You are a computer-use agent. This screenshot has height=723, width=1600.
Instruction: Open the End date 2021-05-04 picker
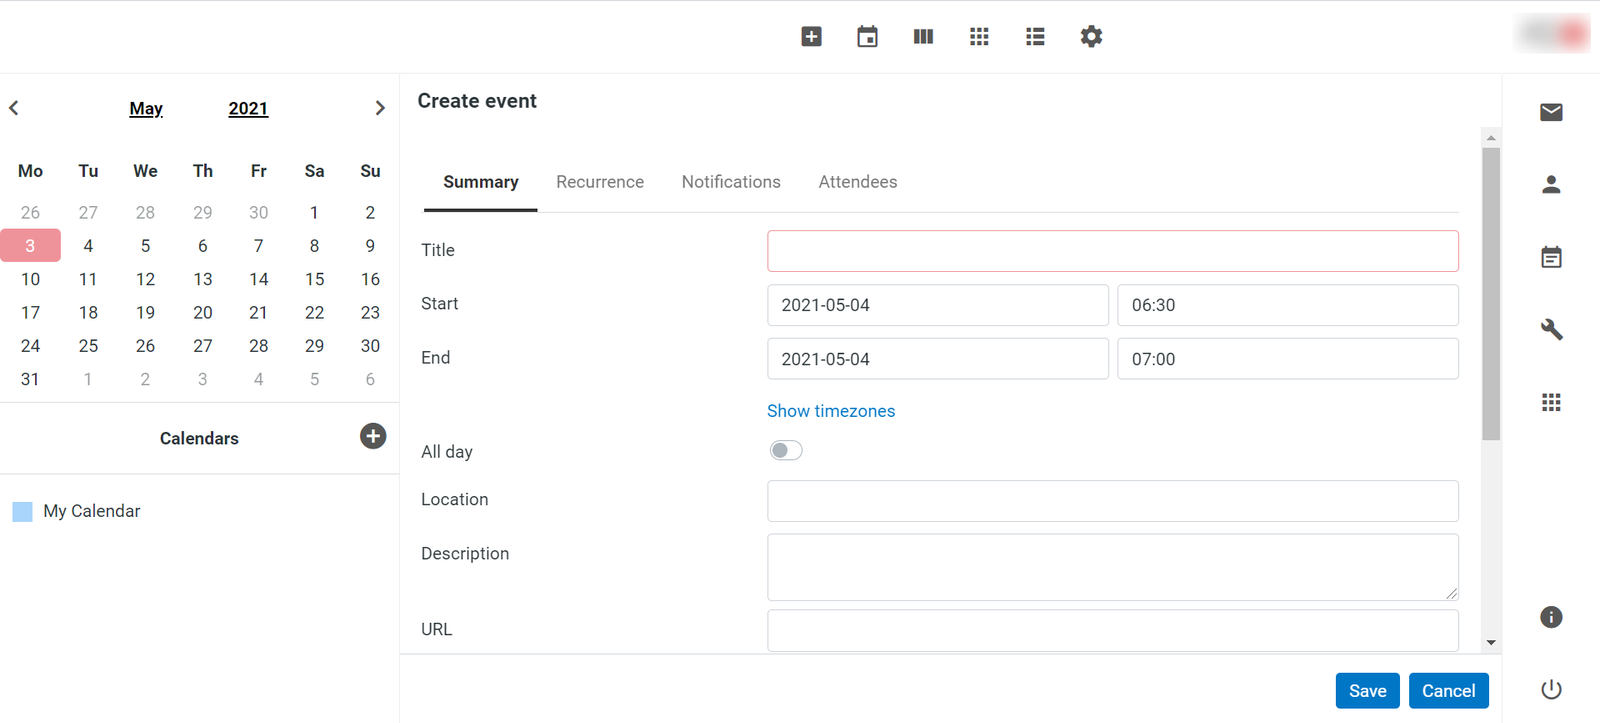[x=938, y=359]
